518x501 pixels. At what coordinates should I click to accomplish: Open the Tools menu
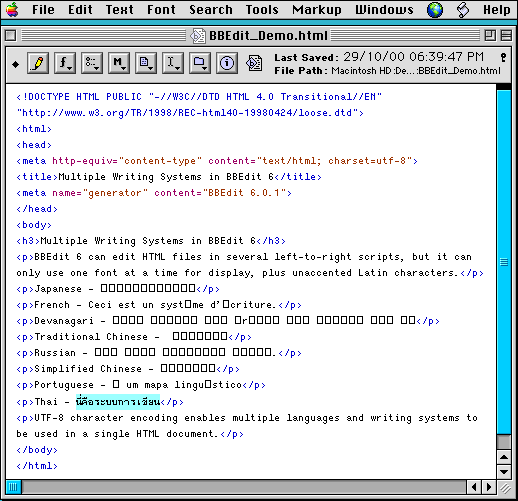click(262, 10)
